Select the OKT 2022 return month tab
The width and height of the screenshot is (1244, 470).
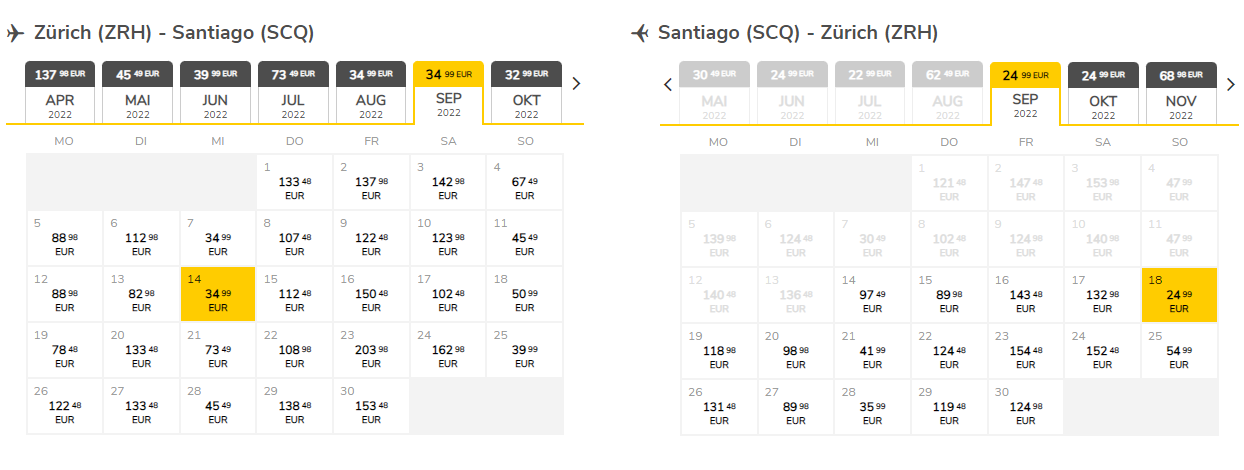[x=1103, y=94]
